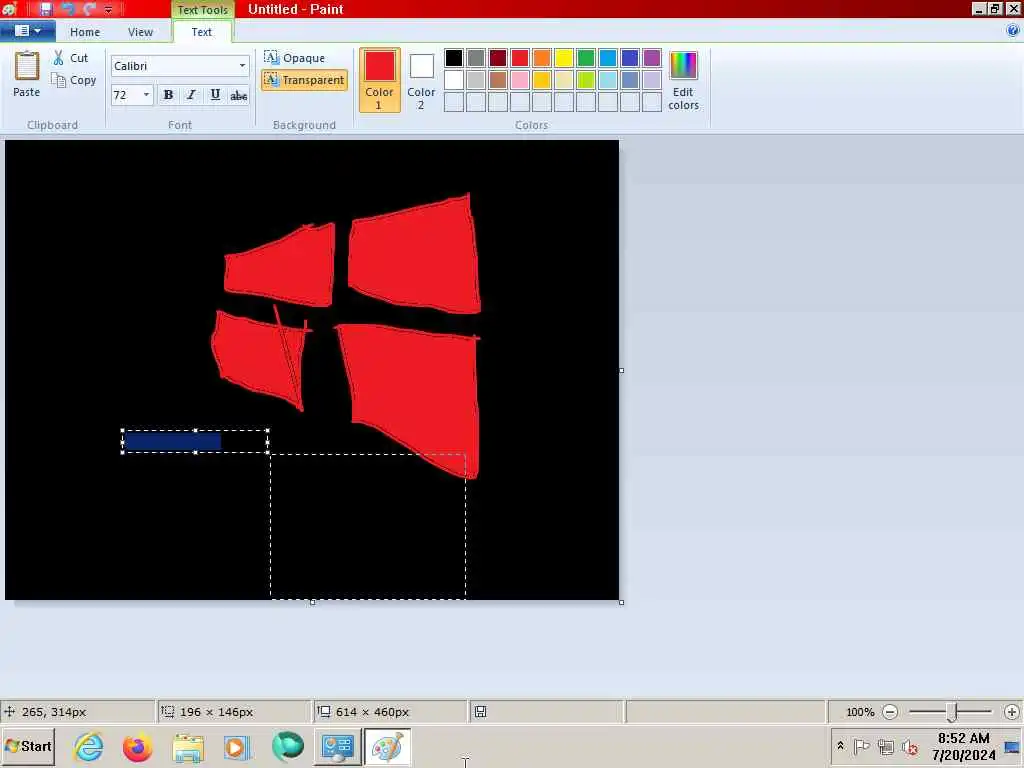Click the zoom out minus button

(x=889, y=712)
